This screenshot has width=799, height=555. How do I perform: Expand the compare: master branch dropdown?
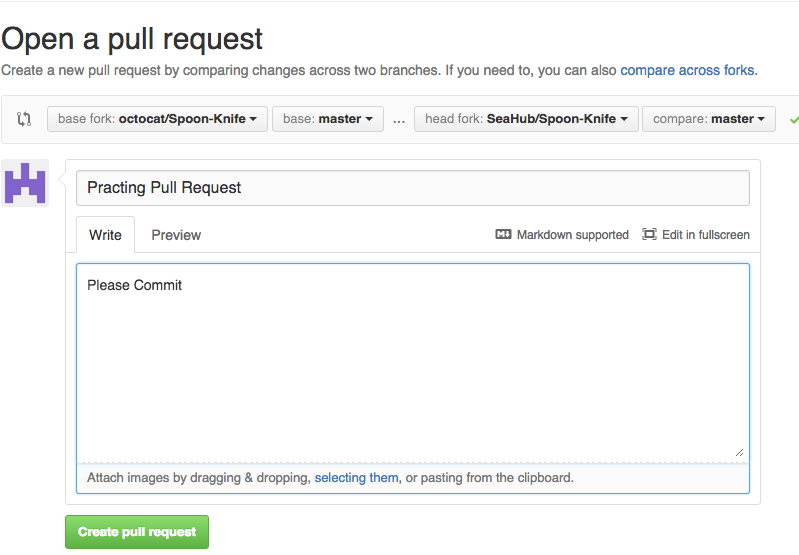tap(709, 119)
